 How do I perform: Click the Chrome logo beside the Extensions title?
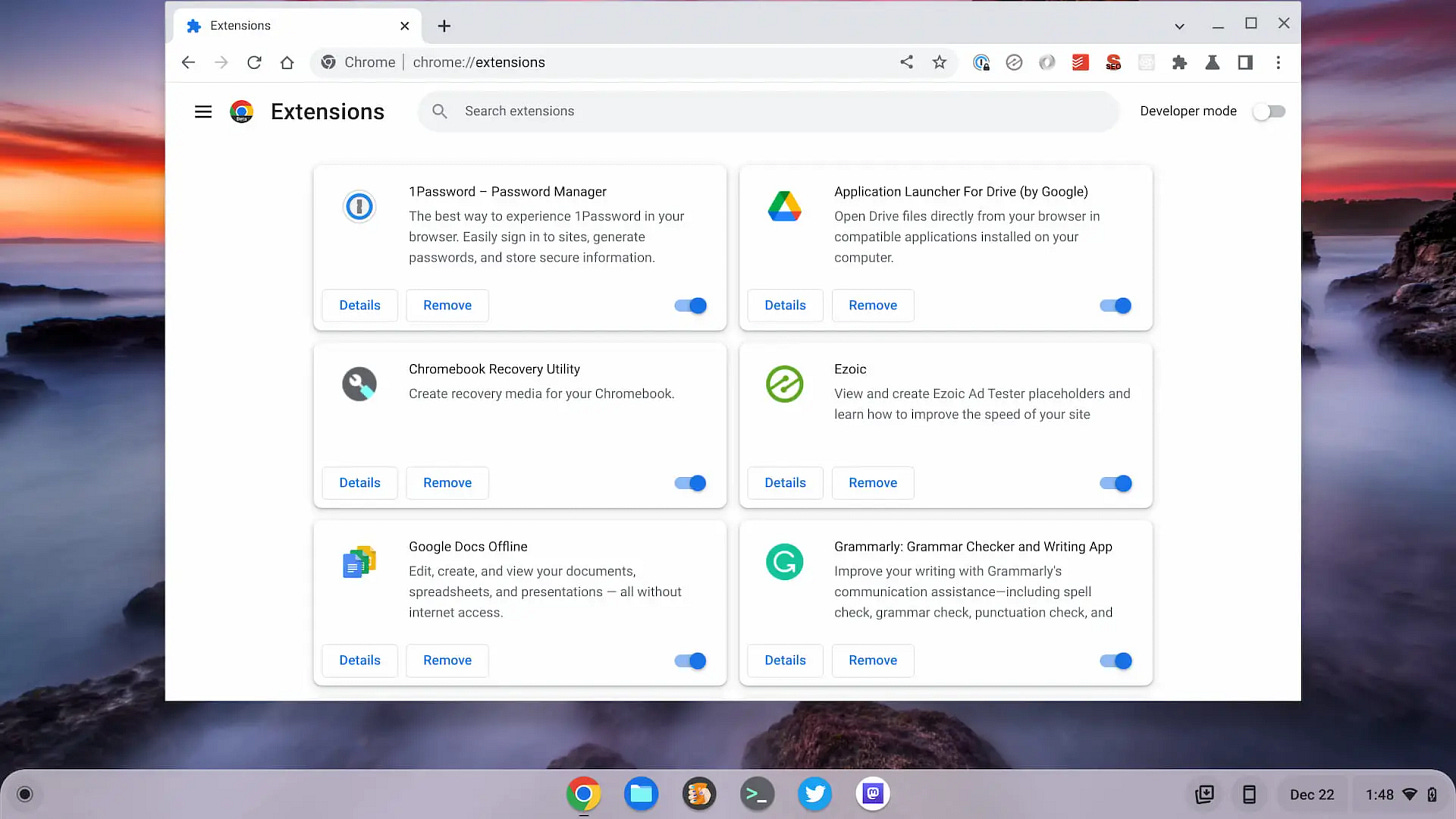pos(241,111)
